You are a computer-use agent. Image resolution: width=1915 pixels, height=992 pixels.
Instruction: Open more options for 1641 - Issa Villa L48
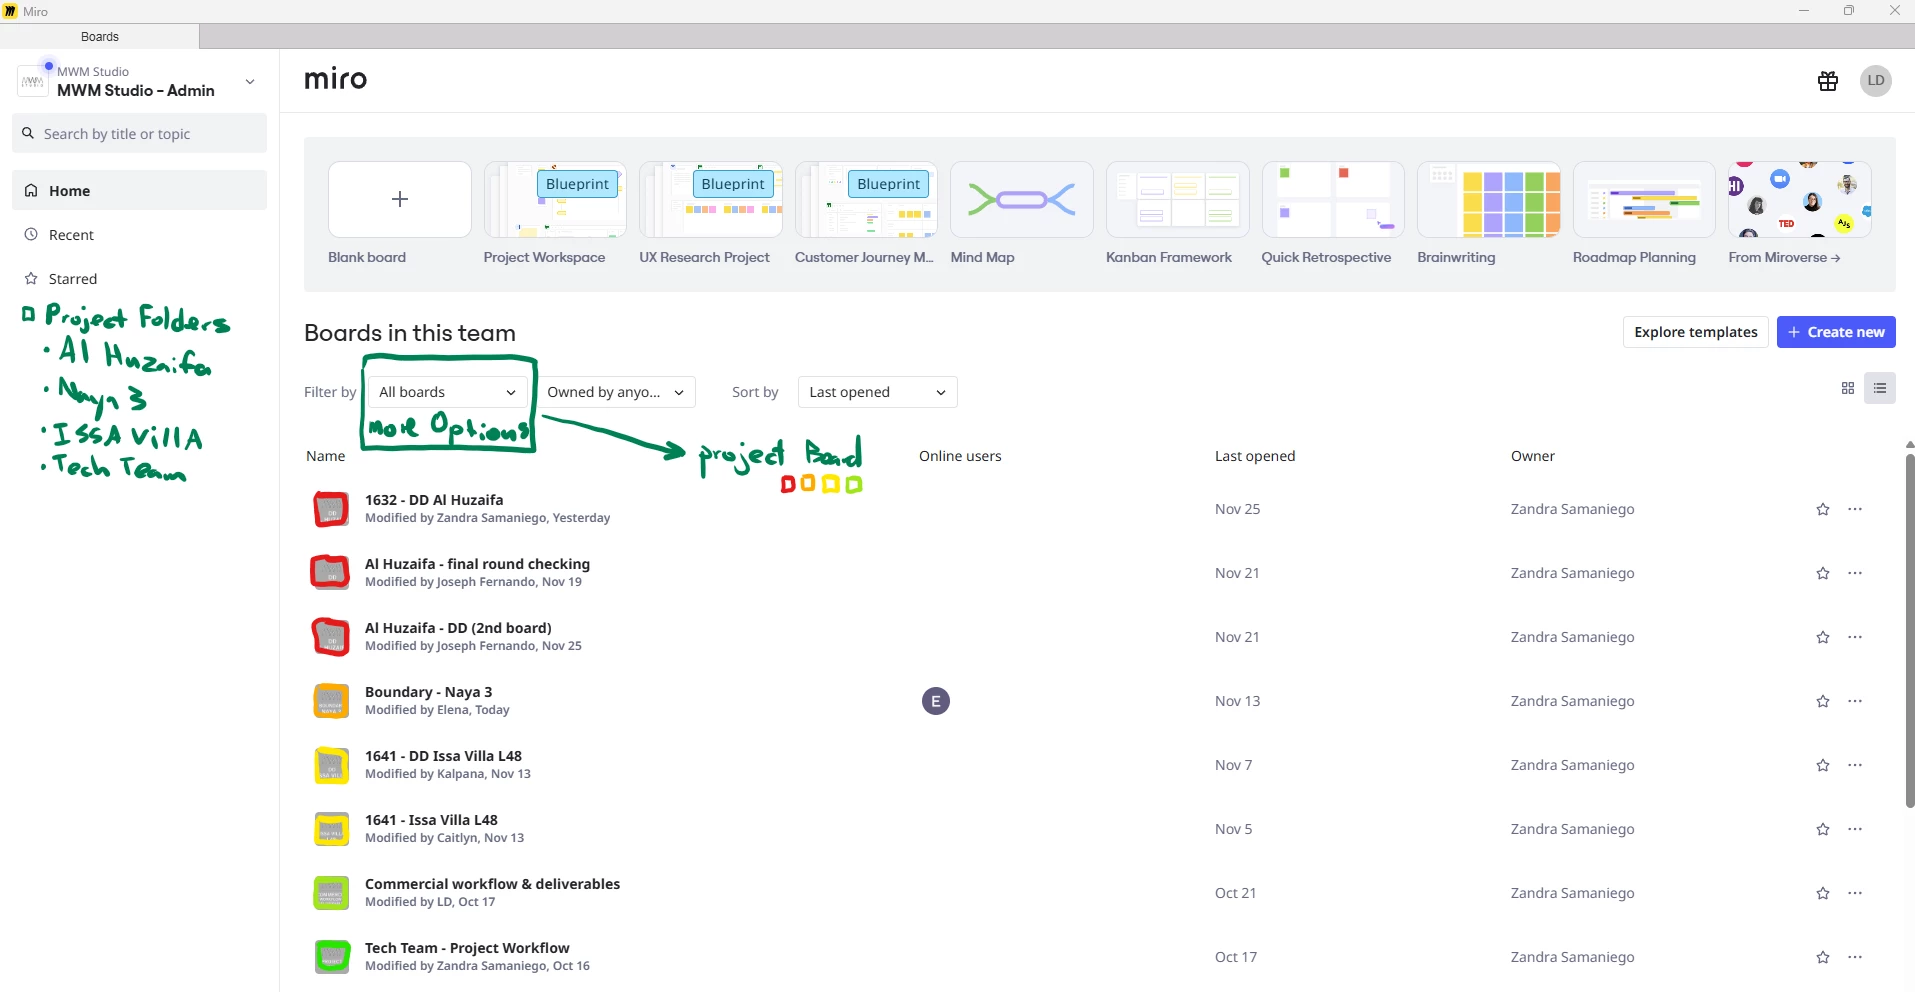click(x=1855, y=829)
